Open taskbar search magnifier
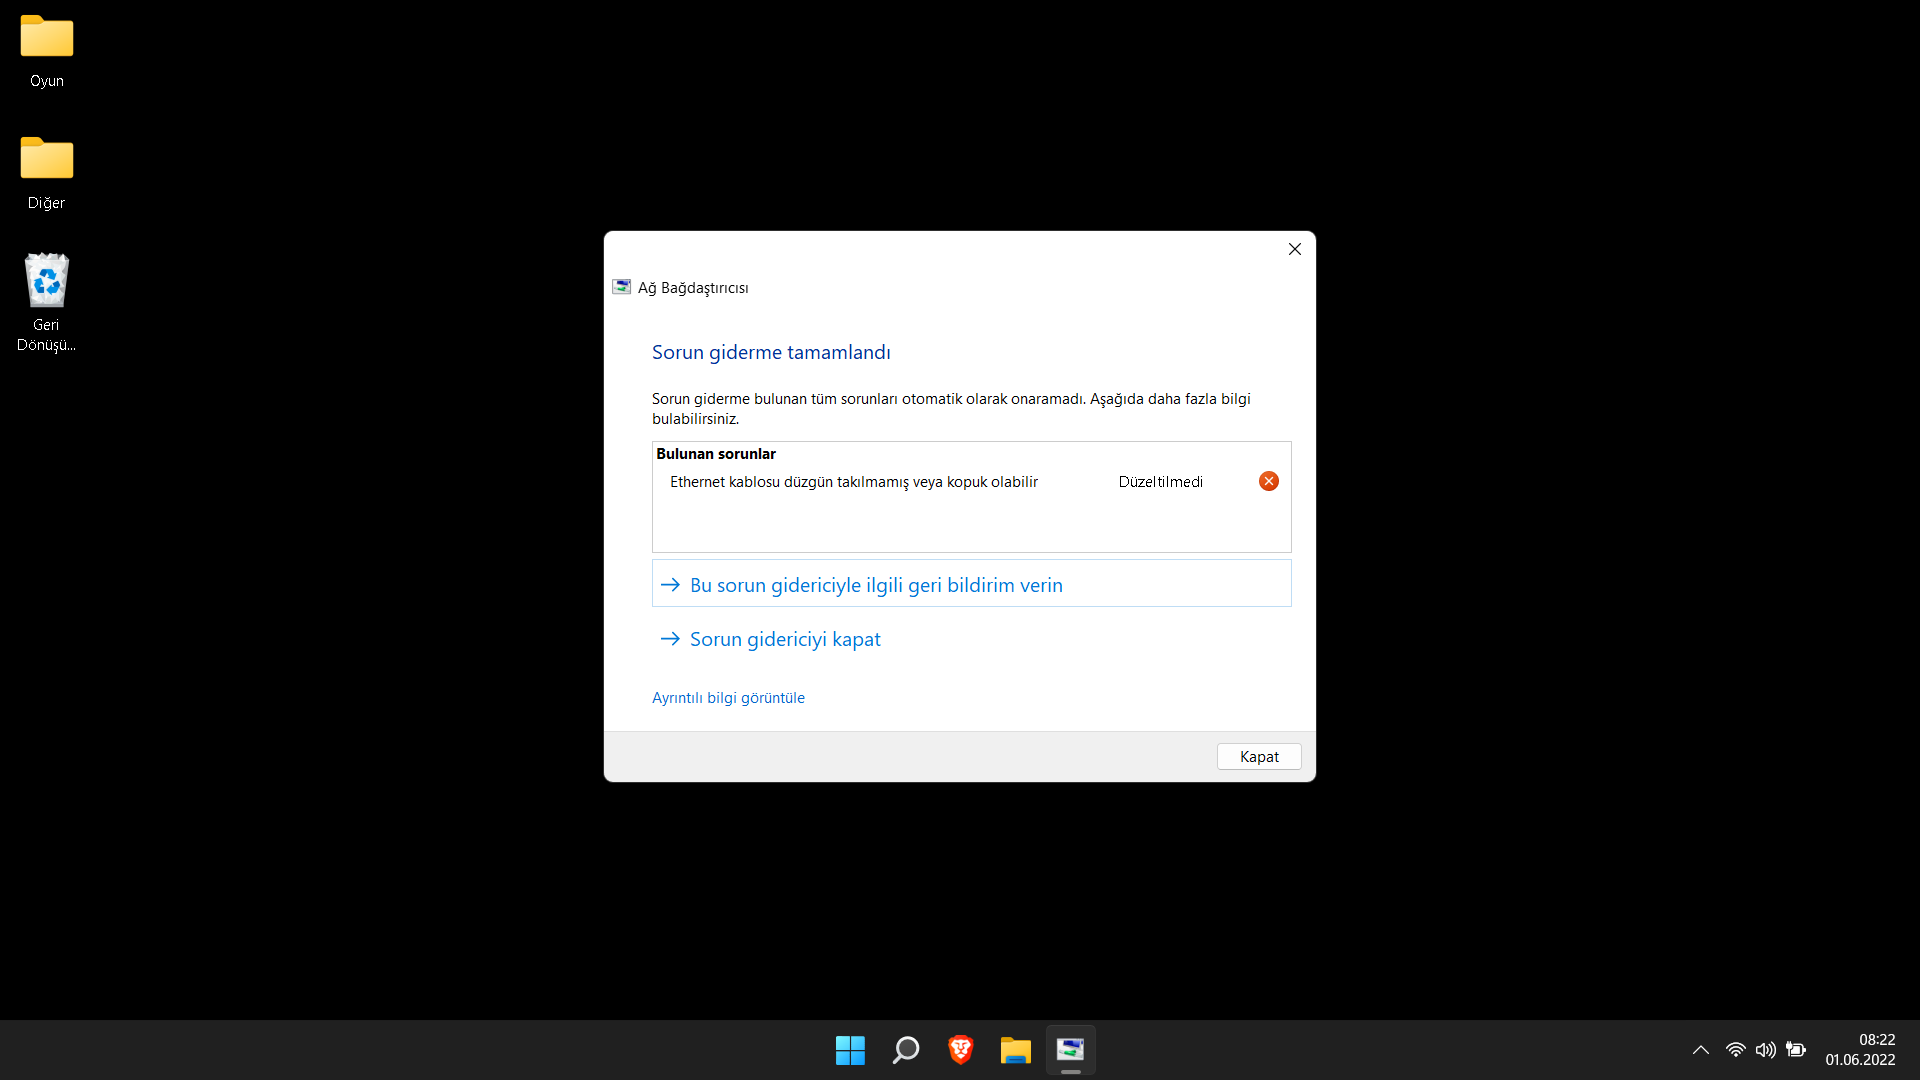 point(906,1050)
